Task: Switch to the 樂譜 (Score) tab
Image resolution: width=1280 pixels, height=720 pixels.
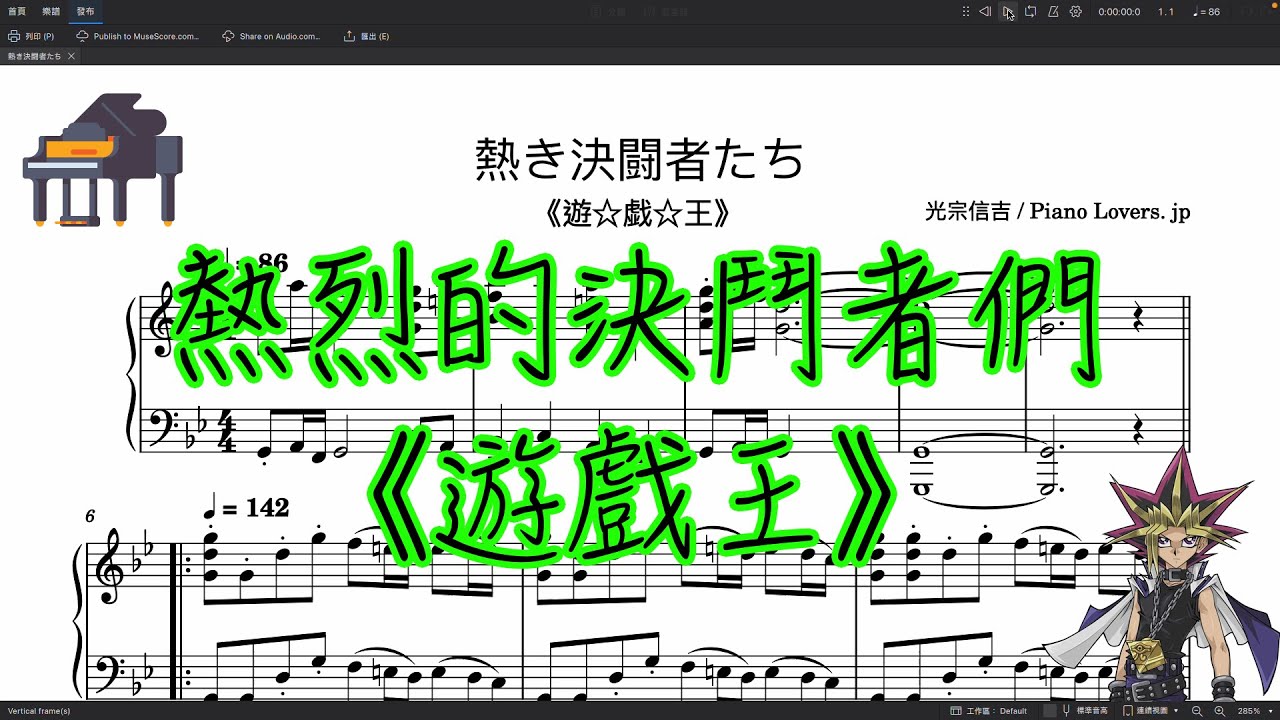Action: (x=51, y=12)
